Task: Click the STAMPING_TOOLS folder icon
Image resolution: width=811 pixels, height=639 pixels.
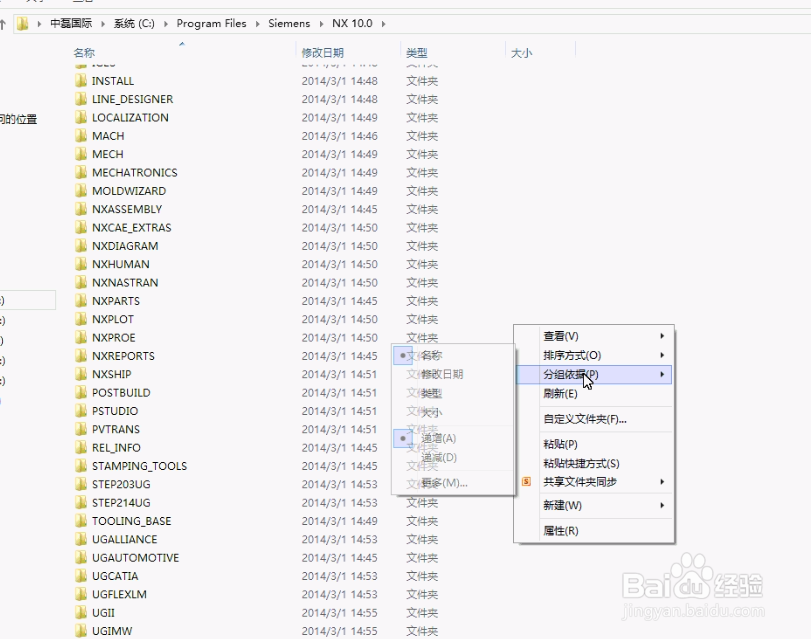Action: [x=81, y=466]
